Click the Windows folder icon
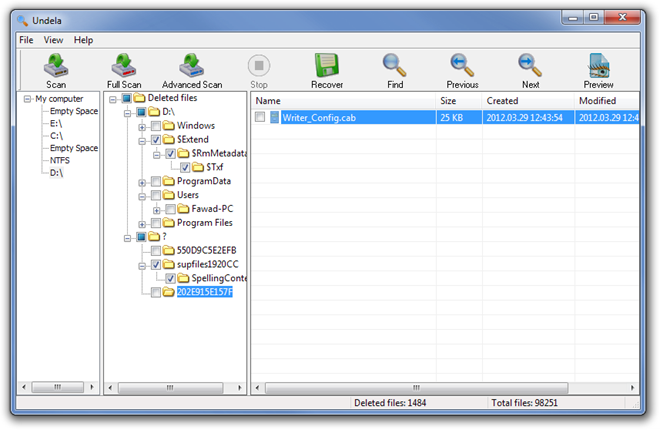 pyautogui.click(x=169, y=126)
